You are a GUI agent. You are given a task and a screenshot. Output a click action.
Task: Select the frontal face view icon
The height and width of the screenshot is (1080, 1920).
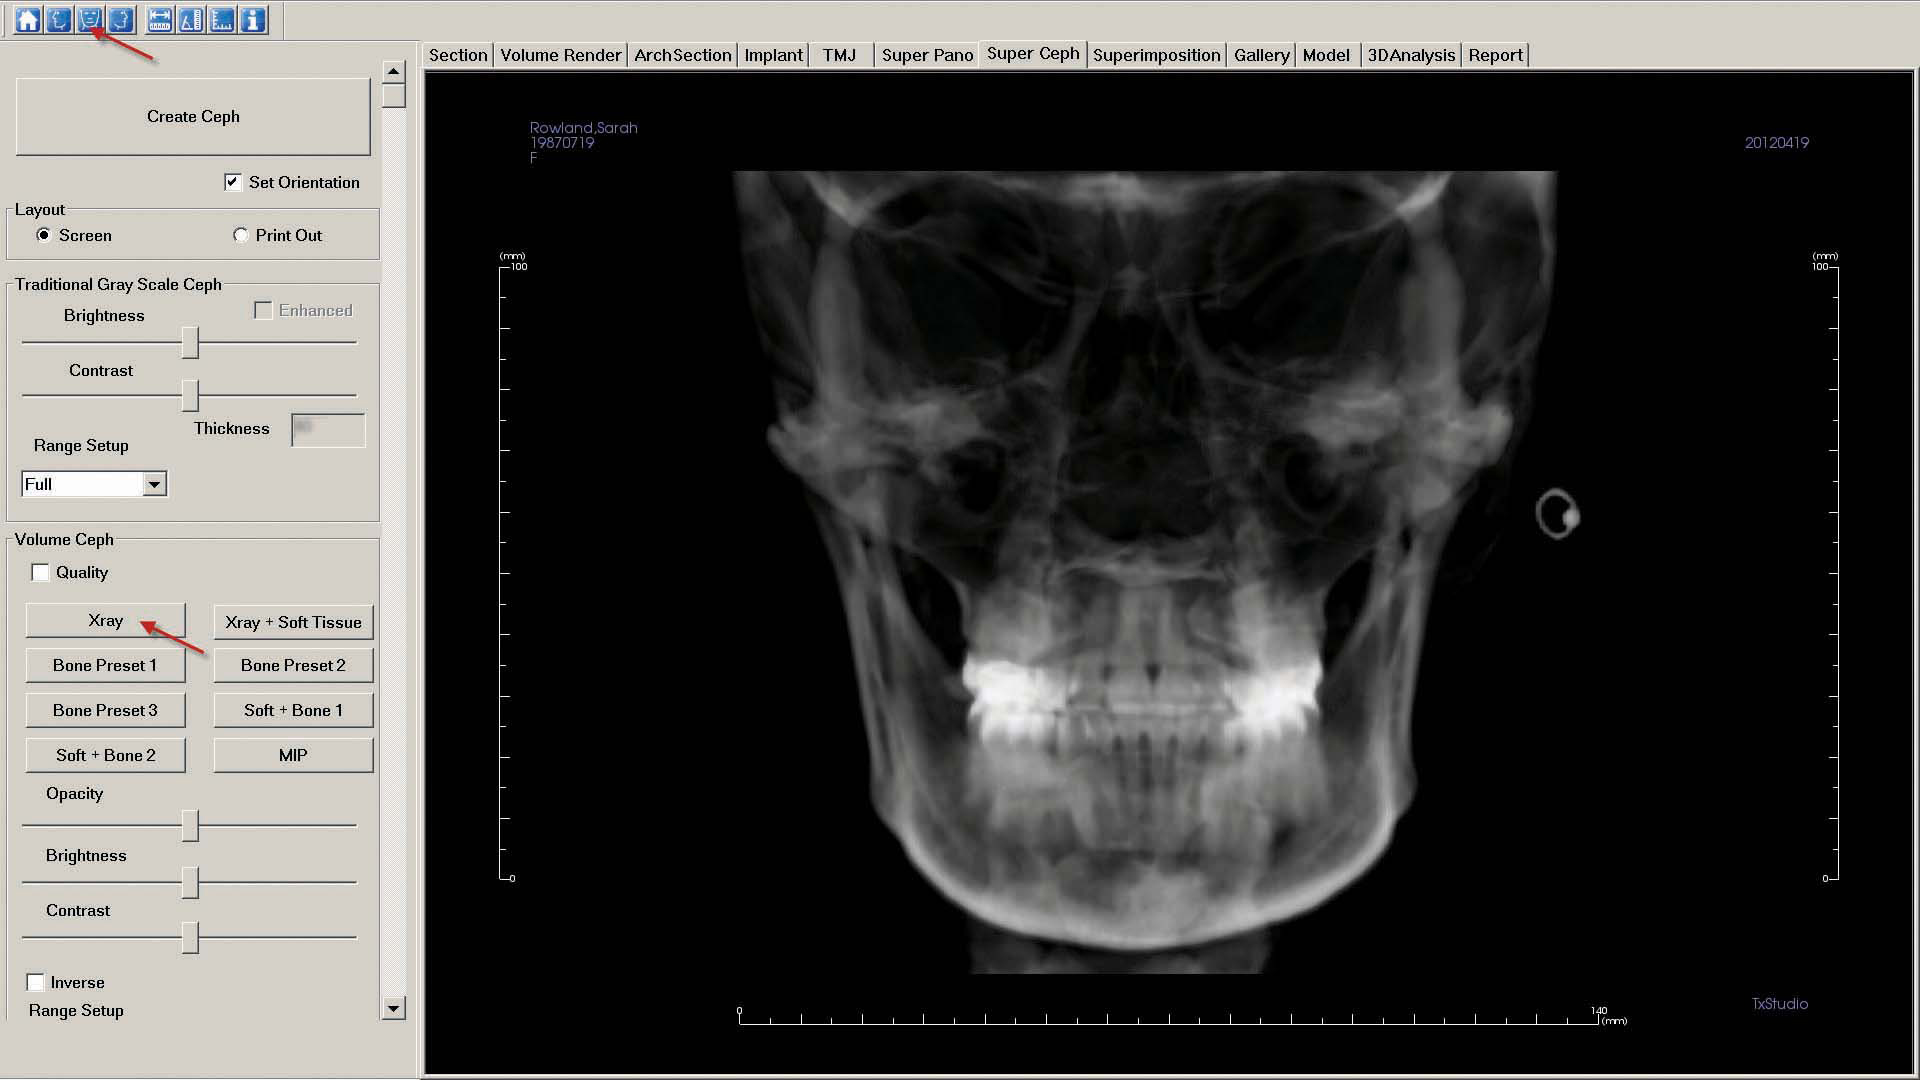tap(90, 19)
